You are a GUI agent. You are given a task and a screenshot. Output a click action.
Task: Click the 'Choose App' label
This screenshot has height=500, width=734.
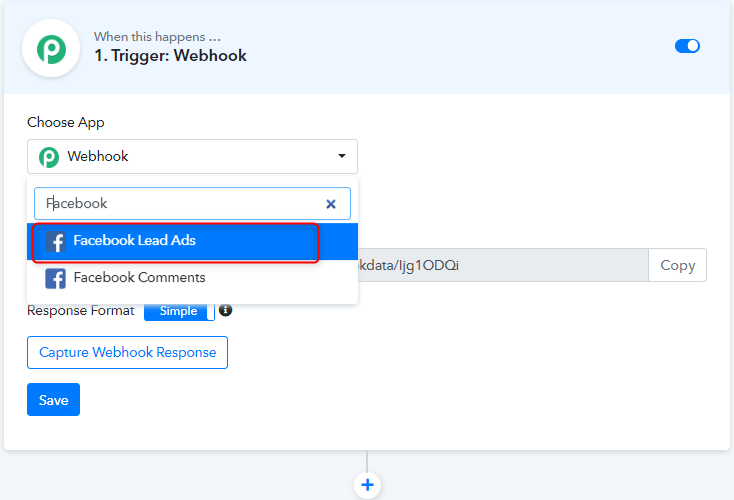66,123
